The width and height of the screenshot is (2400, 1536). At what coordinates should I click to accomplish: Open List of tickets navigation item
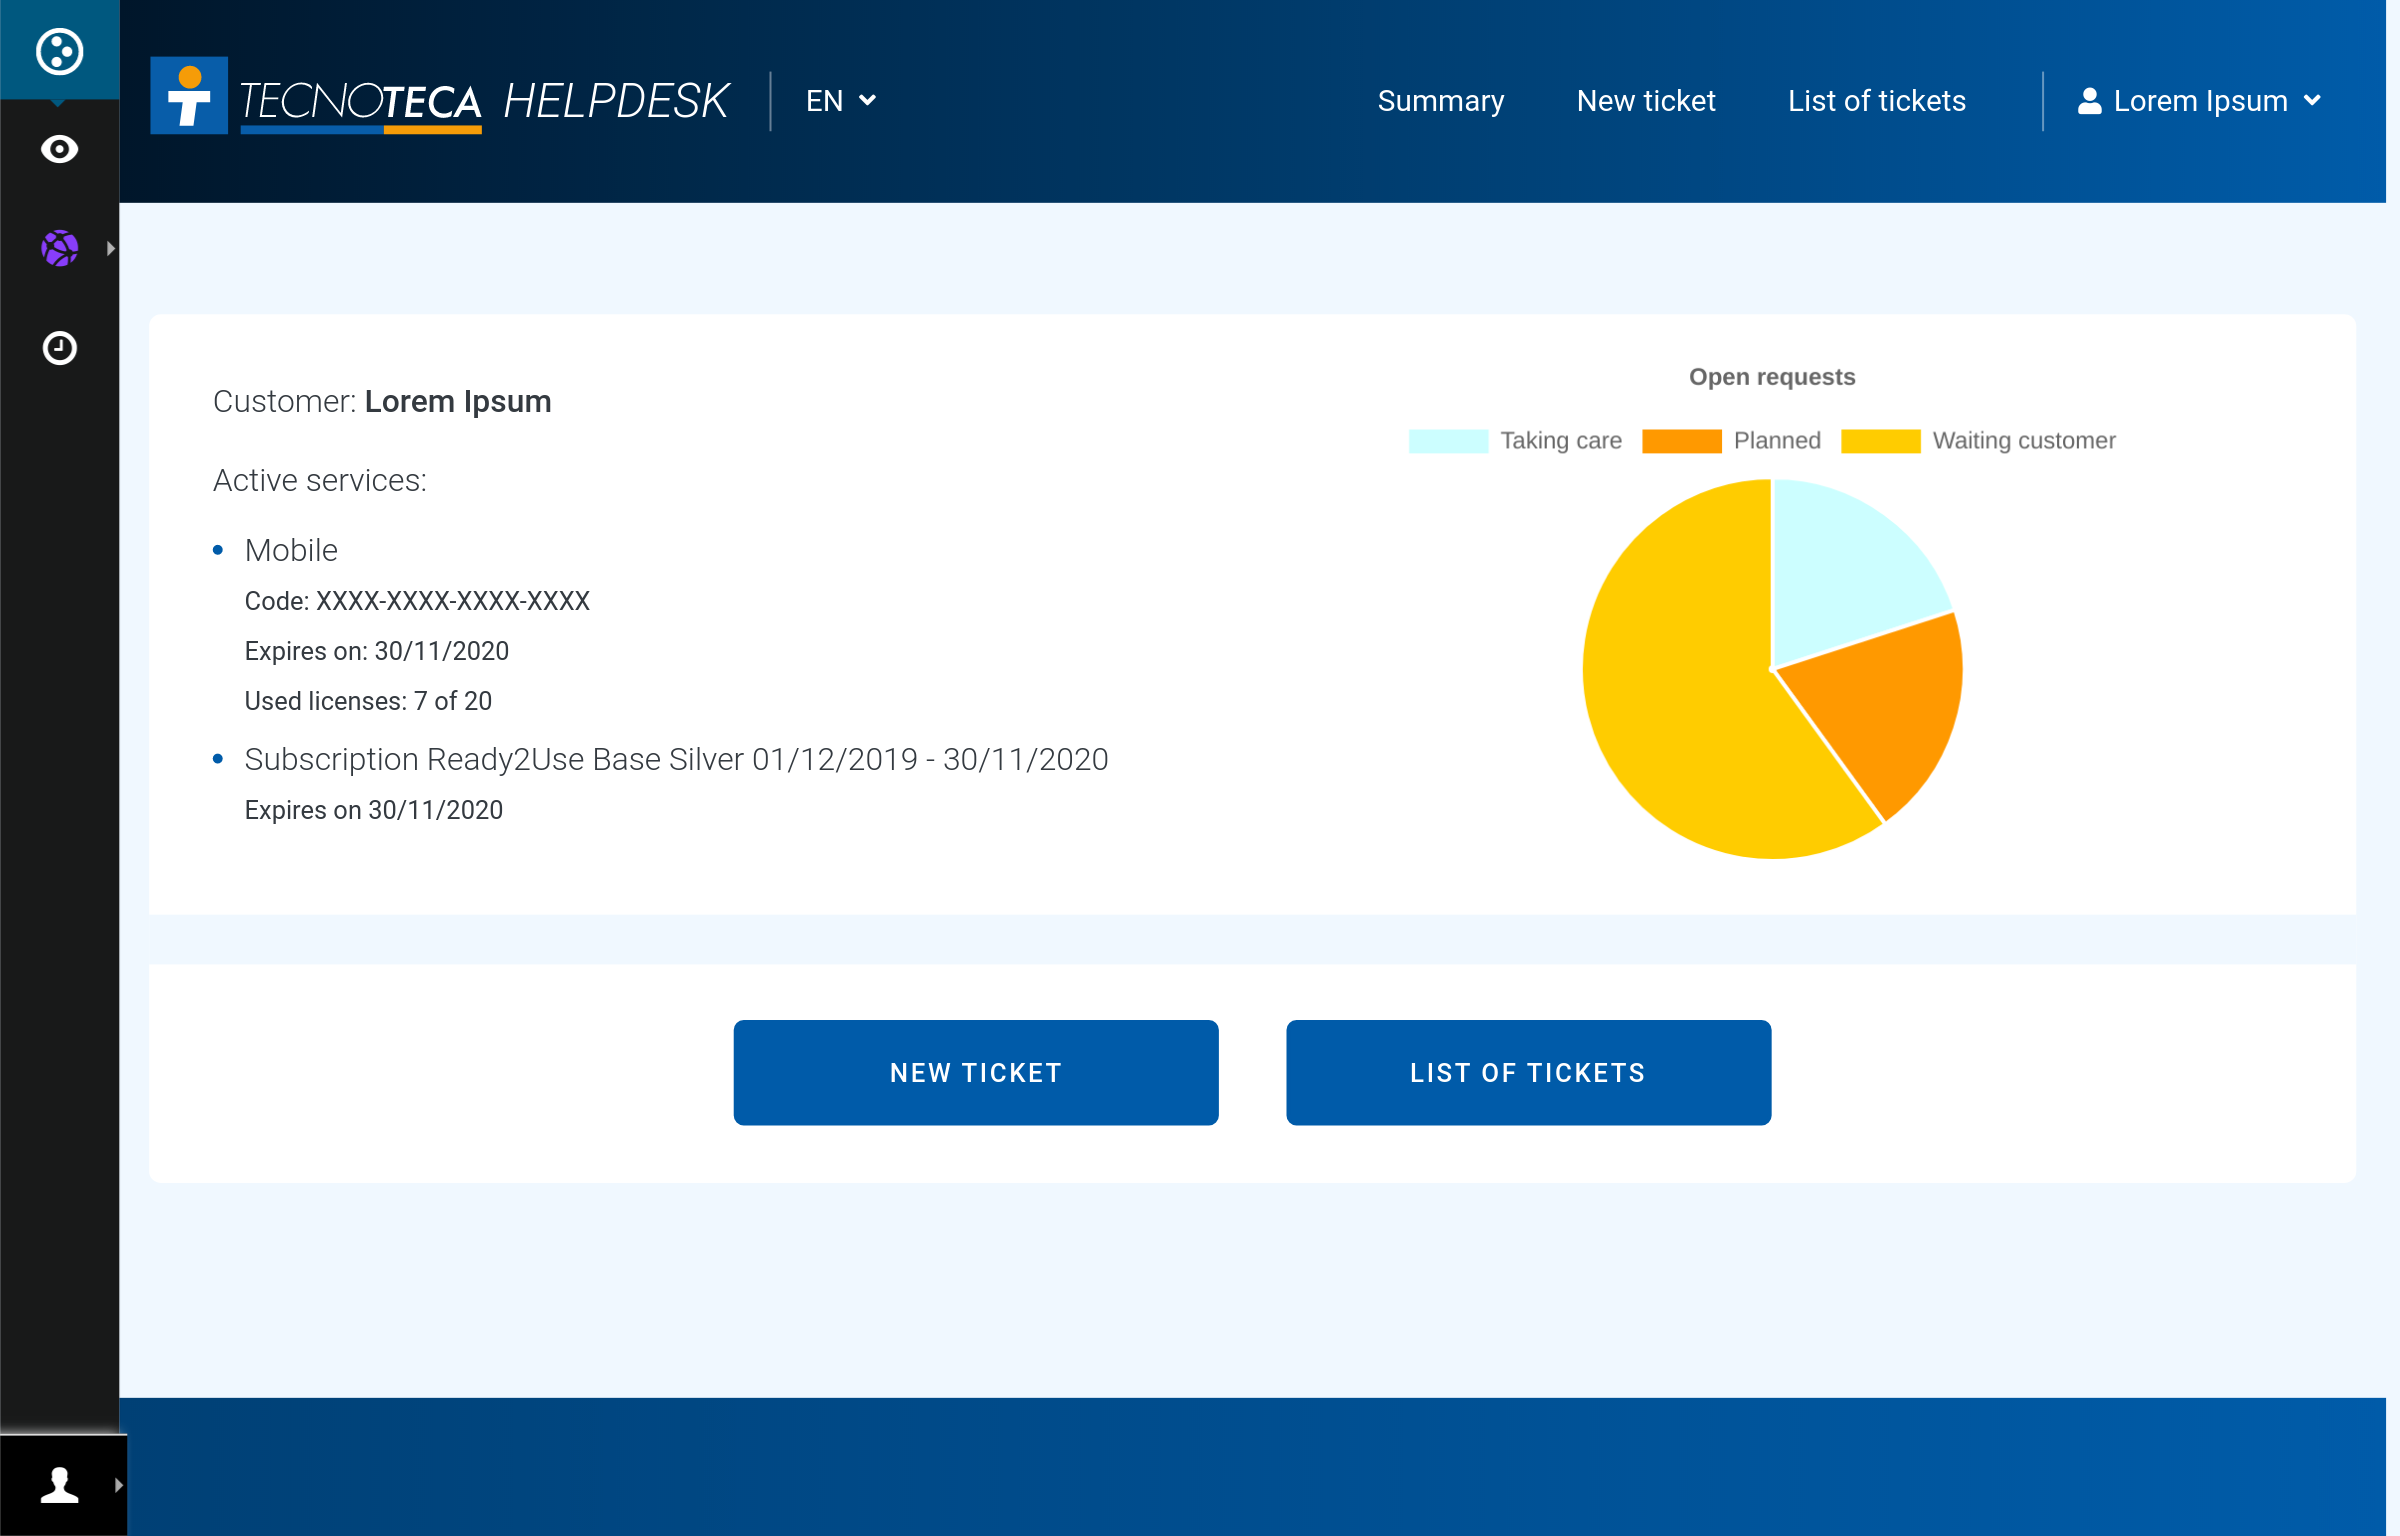click(x=1876, y=101)
